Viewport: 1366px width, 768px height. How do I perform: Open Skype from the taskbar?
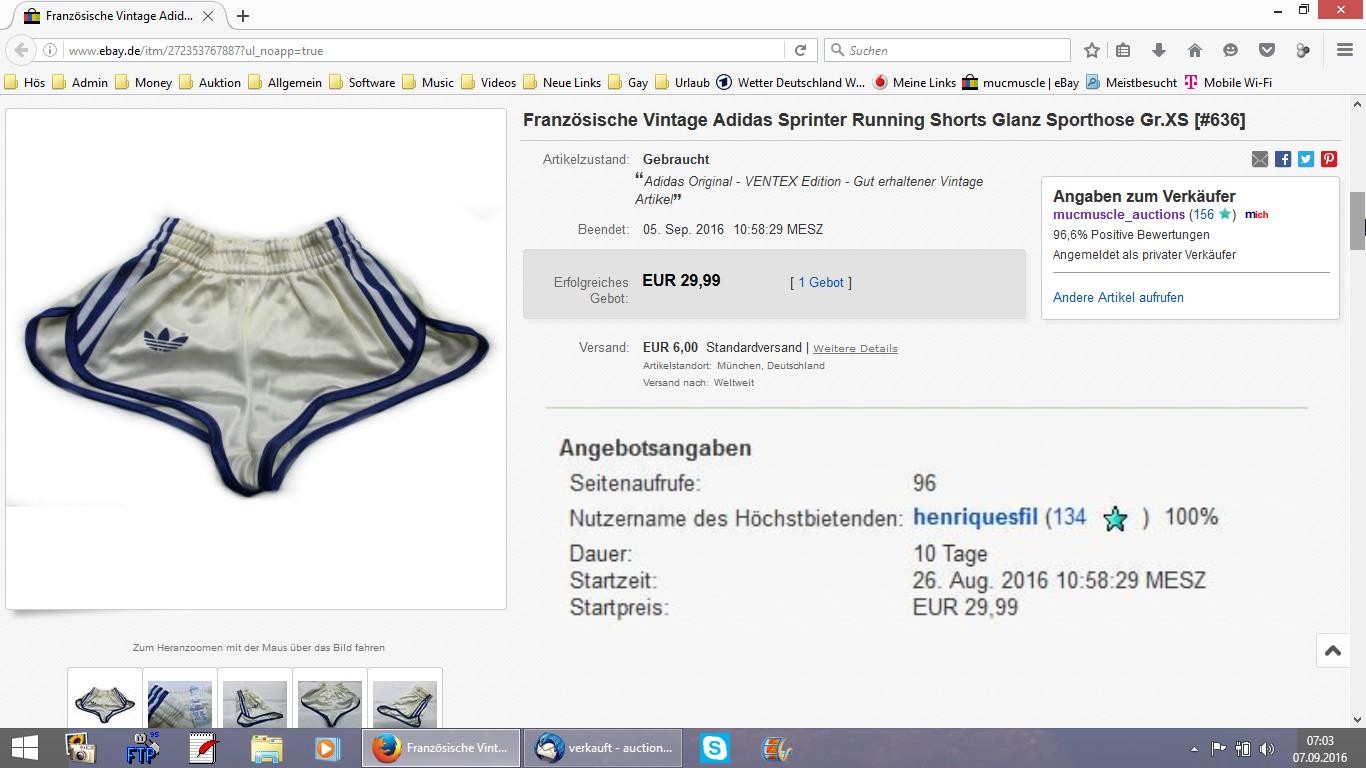[x=714, y=748]
